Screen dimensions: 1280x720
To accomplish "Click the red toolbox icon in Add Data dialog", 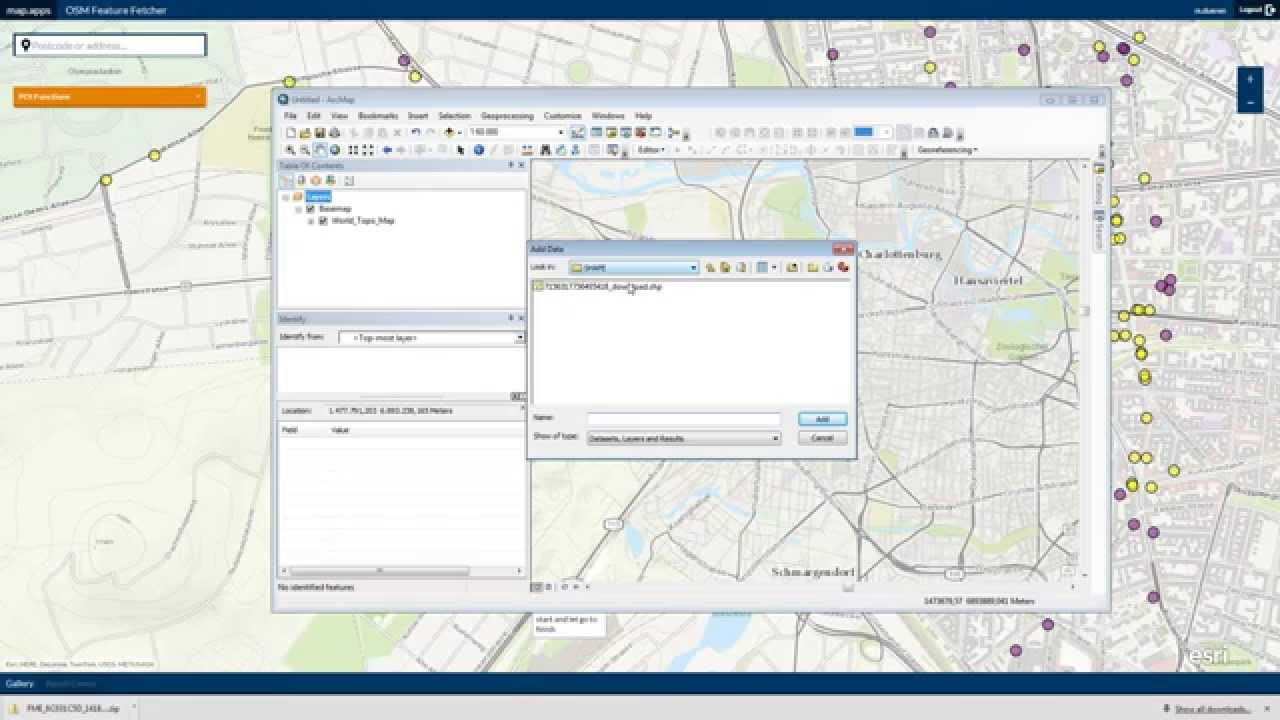I will coord(843,267).
